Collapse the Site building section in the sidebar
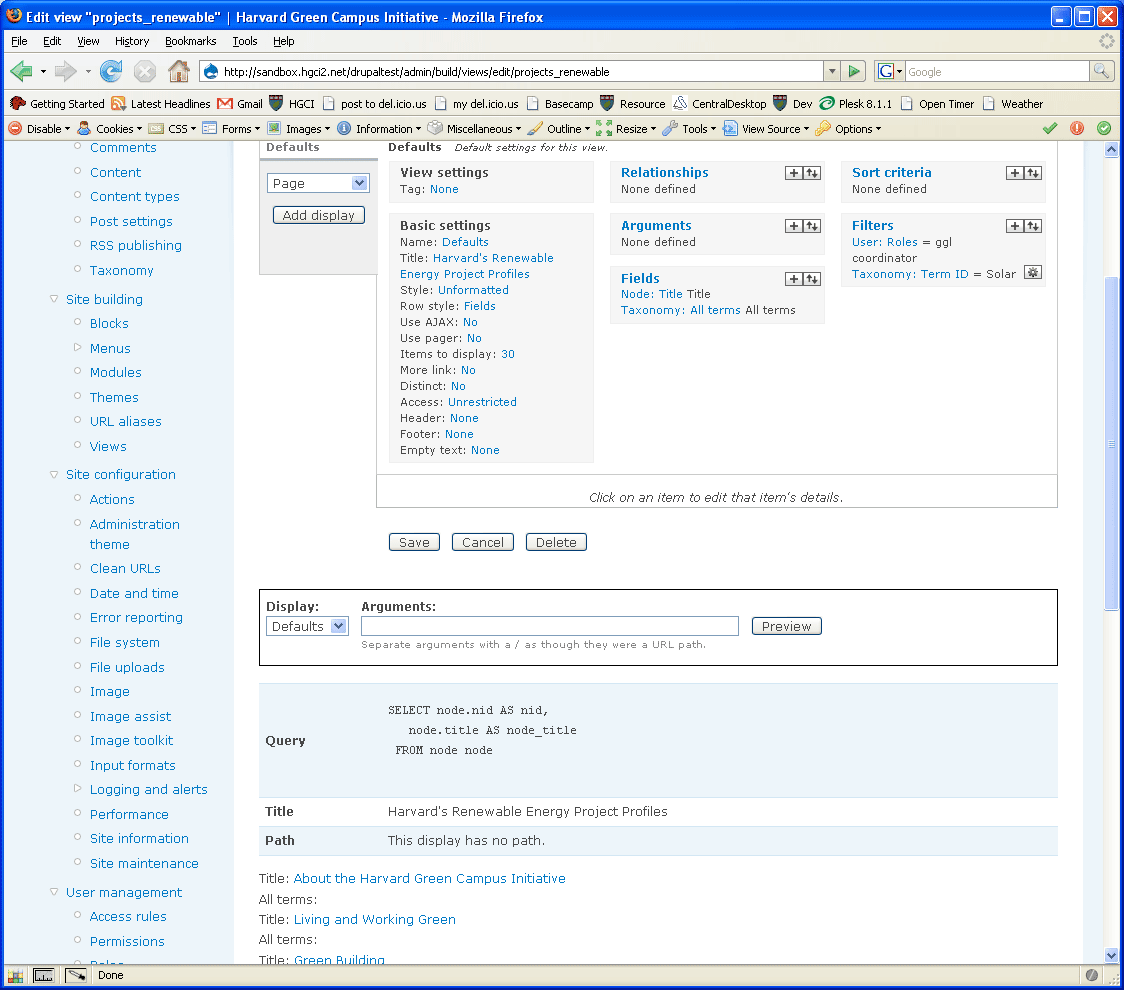Screen dimensions: 1124x990 (x=54, y=298)
